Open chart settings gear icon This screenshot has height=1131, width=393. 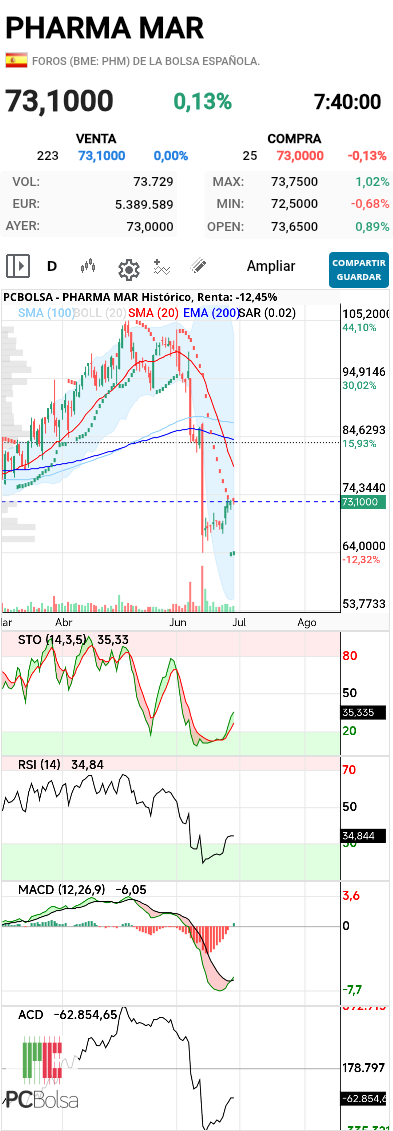pos(128,270)
